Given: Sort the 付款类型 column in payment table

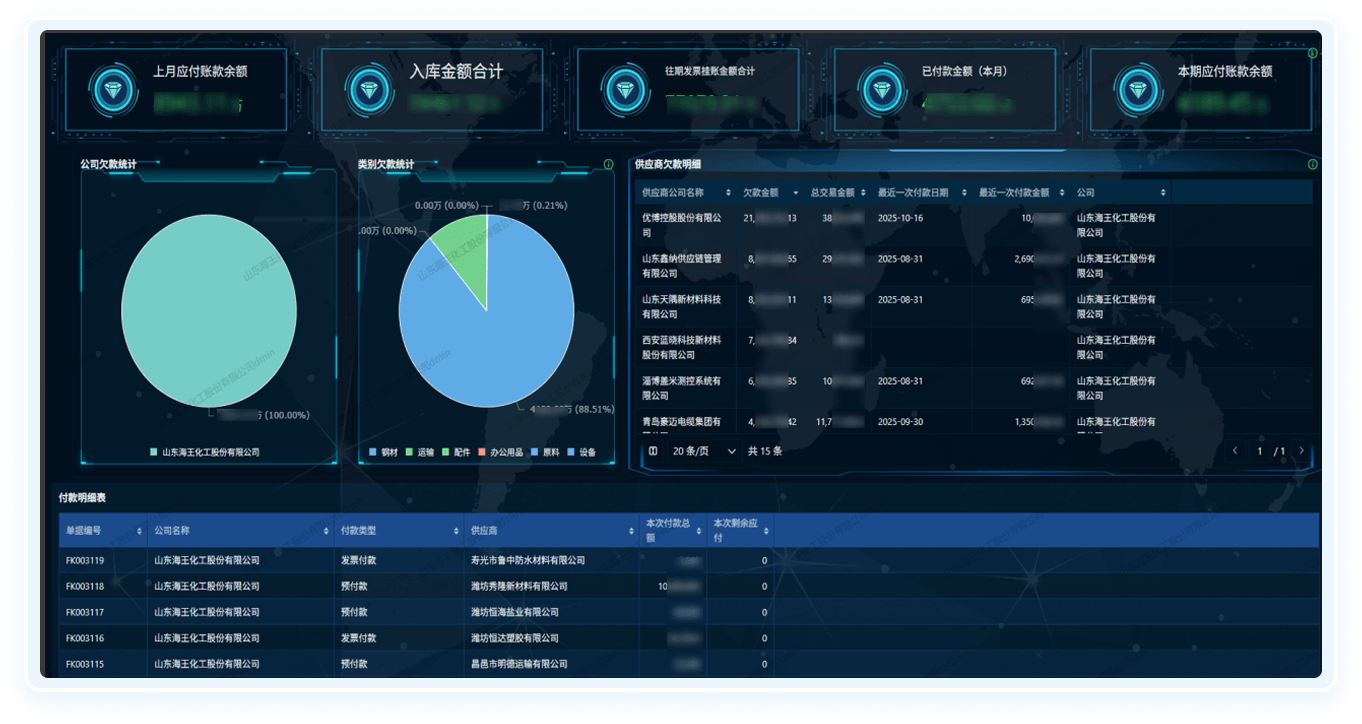Looking at the screenshot, I should pyautogui.click(x=455, y=531).
